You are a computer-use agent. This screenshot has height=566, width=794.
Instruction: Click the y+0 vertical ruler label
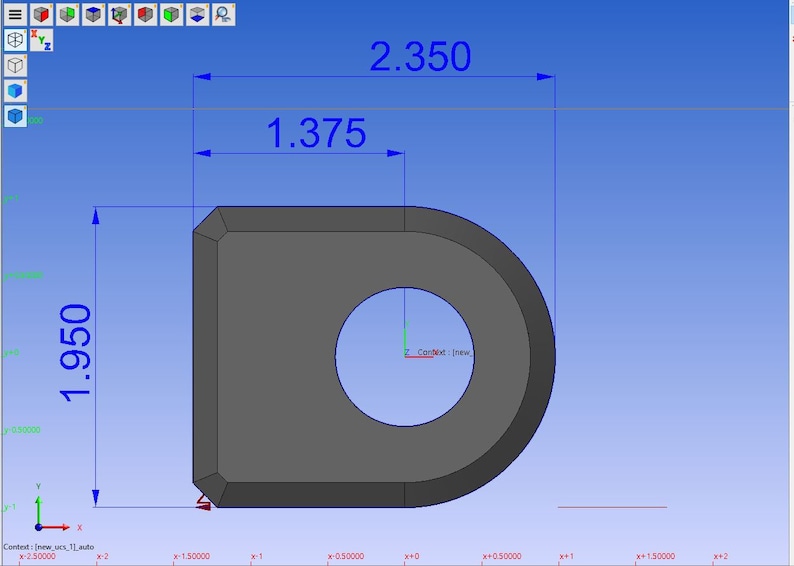point(11,352)
